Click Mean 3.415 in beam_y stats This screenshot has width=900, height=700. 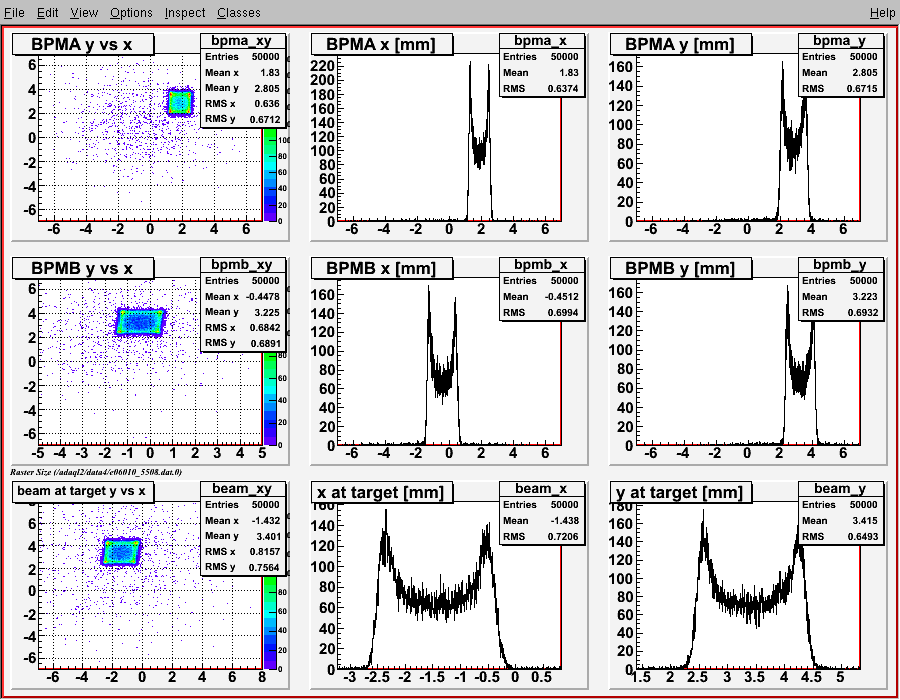pos(840,520)
